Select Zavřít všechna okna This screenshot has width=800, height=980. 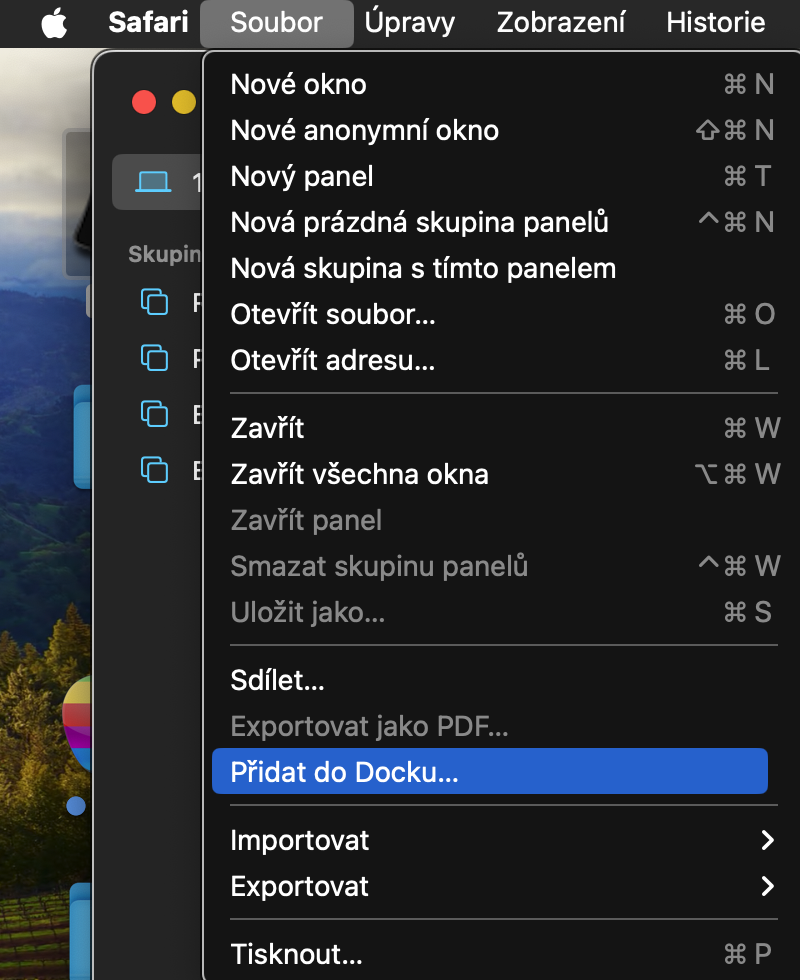359,474
